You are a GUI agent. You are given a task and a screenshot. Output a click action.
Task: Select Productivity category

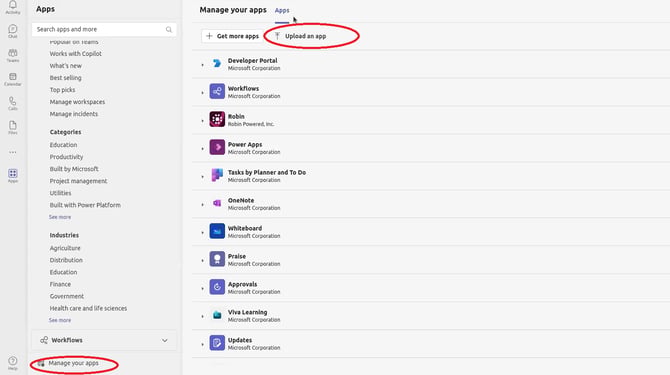(66, 157)
